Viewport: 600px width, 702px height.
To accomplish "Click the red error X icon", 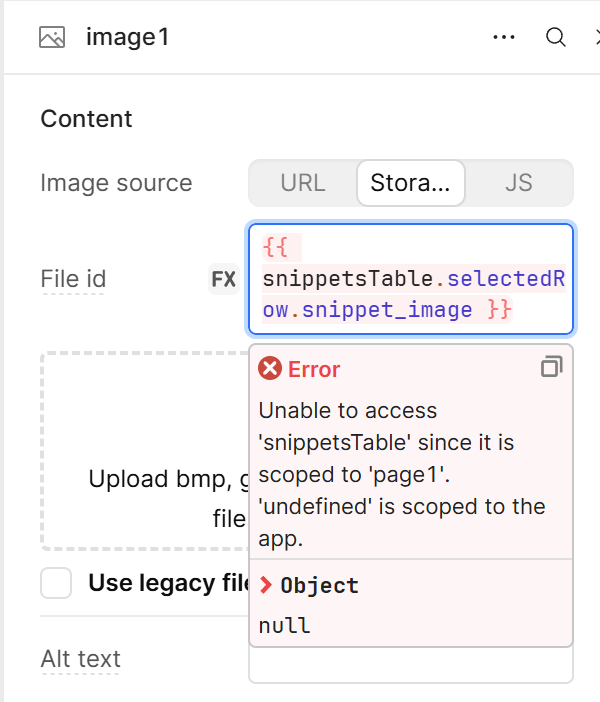I will 270,368.
